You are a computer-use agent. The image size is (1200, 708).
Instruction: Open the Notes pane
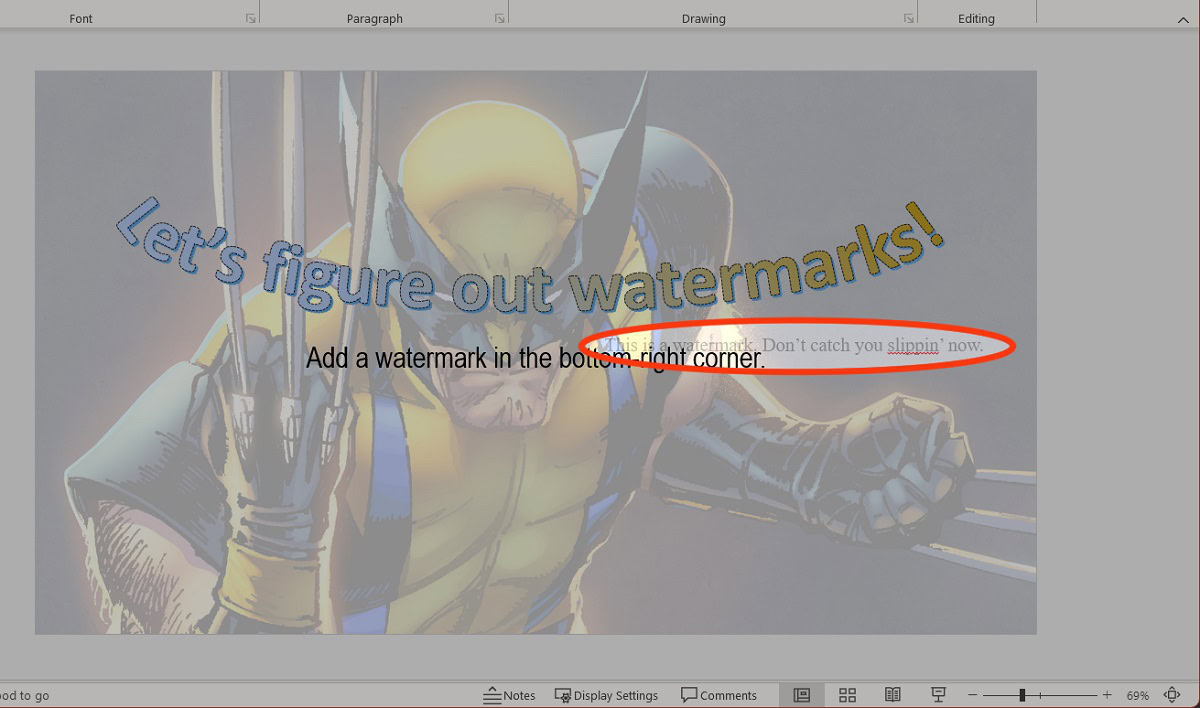[x=509, y=695]
